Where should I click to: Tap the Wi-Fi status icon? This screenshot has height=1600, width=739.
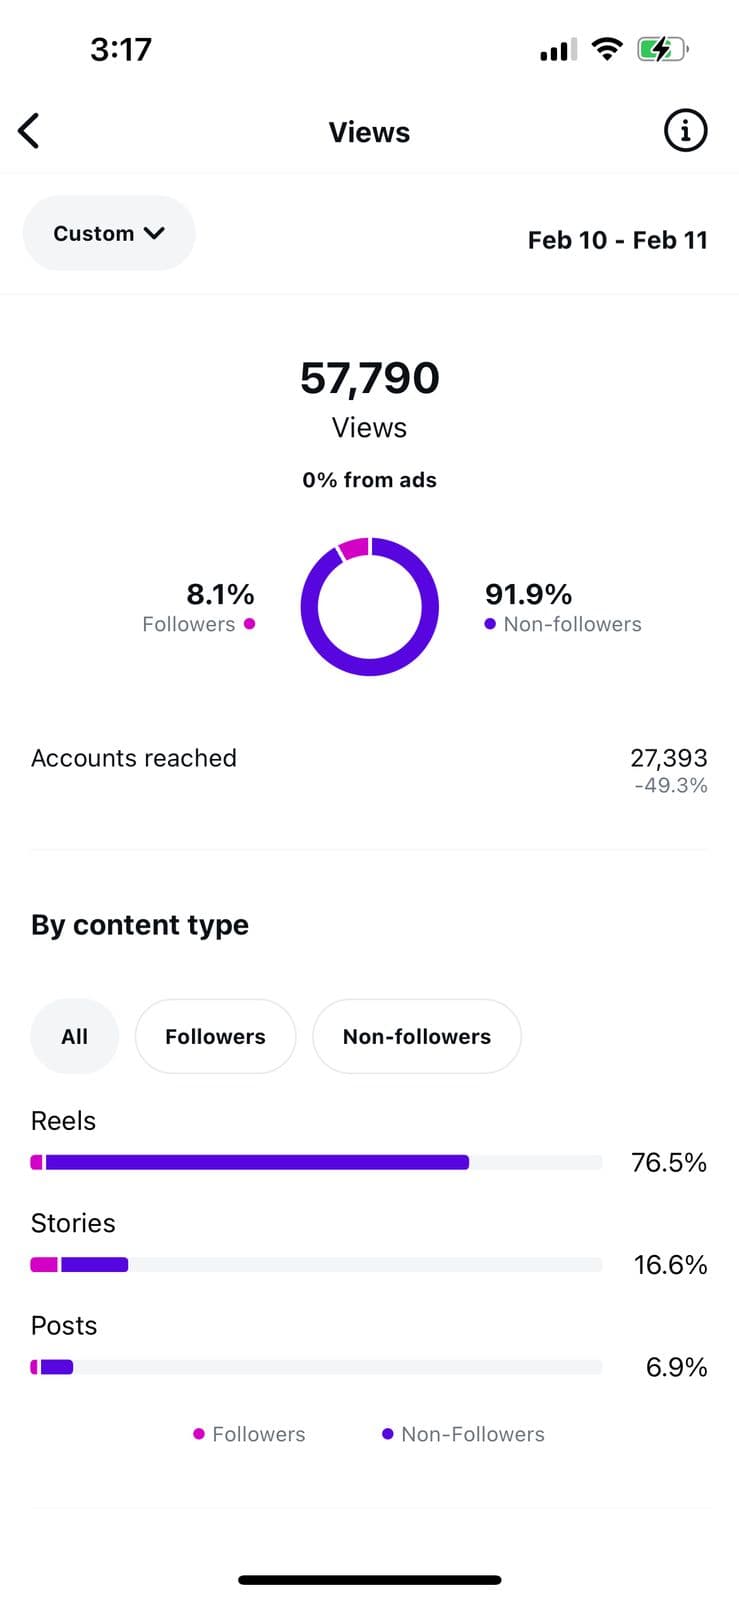coord(606,49)
